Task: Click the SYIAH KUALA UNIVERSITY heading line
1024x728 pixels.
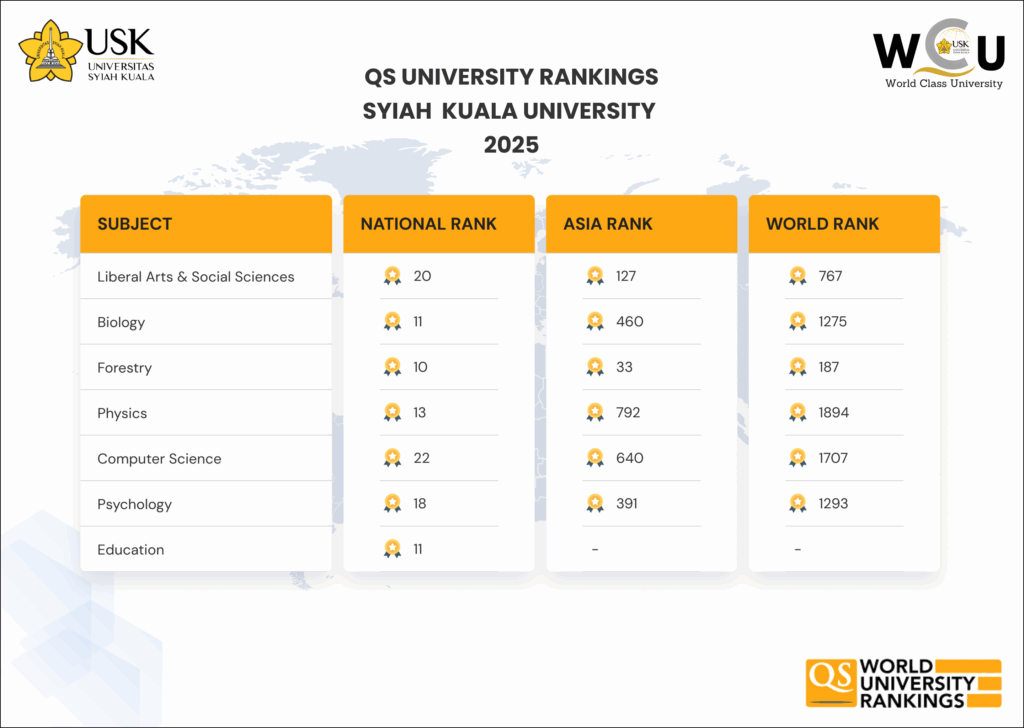Action: click(x=509, y=111)
